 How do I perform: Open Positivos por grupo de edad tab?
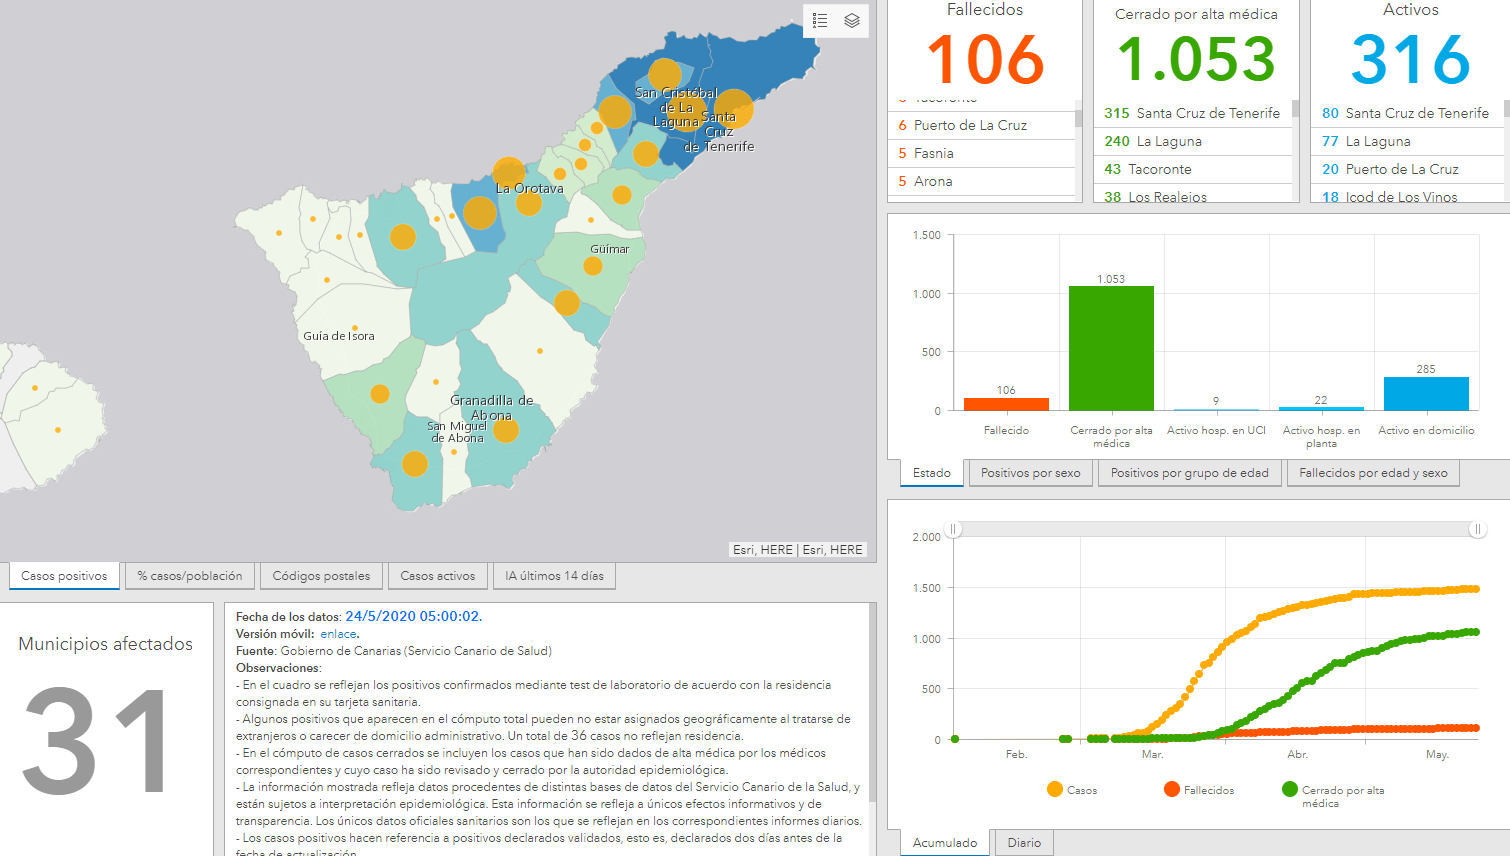tap(1190, 473)
